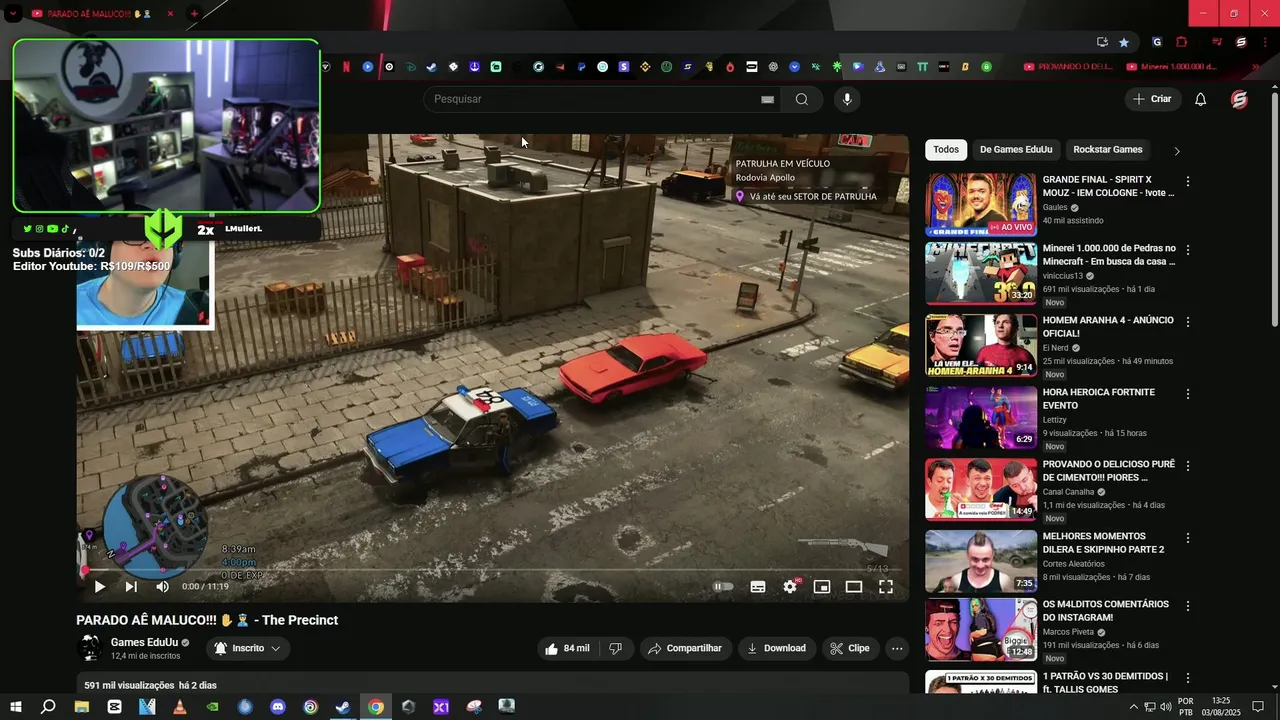Open options for HORA HEROICA video
Screen dimensions: 1280x720
pyautogui.click(x=1188, y=394)
